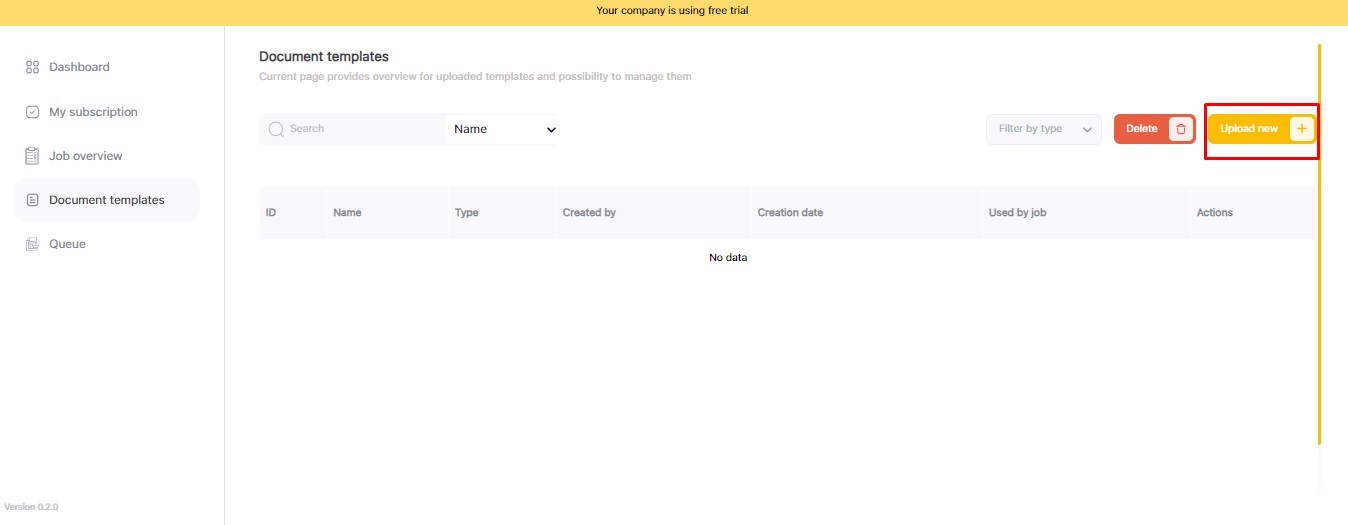Click the ID column header
This screenshot has width=1348, height=525.
tap(271, 213)
